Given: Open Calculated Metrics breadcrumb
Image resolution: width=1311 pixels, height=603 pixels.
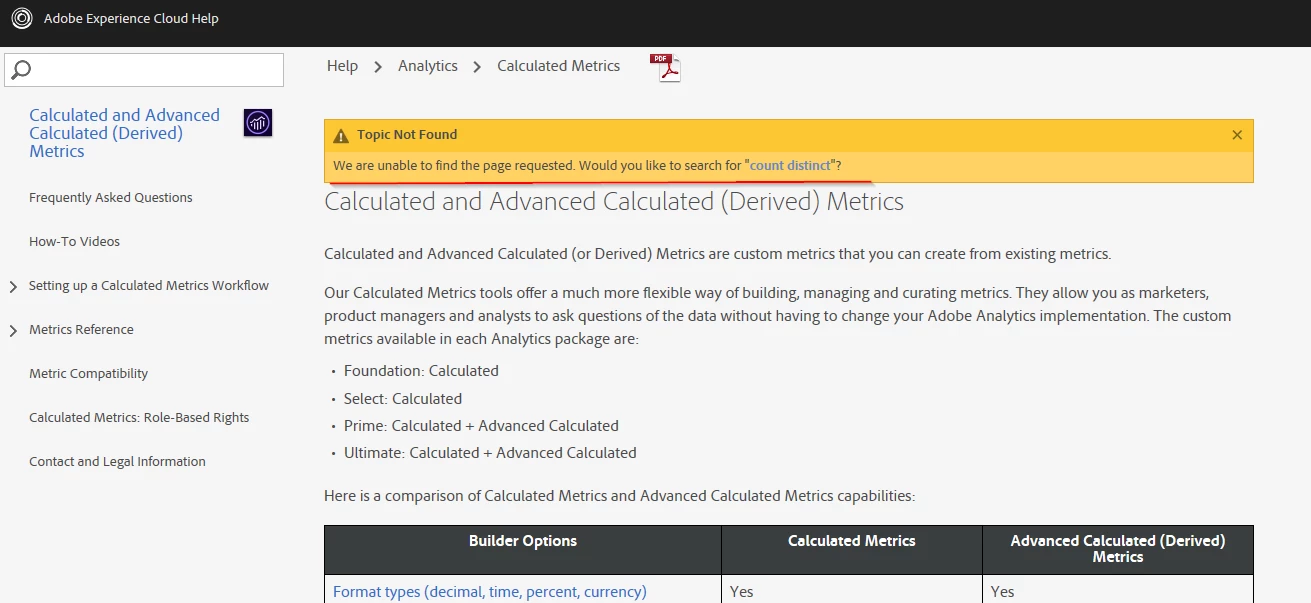Looking at the screenshot, I should [x=558, y=66].
